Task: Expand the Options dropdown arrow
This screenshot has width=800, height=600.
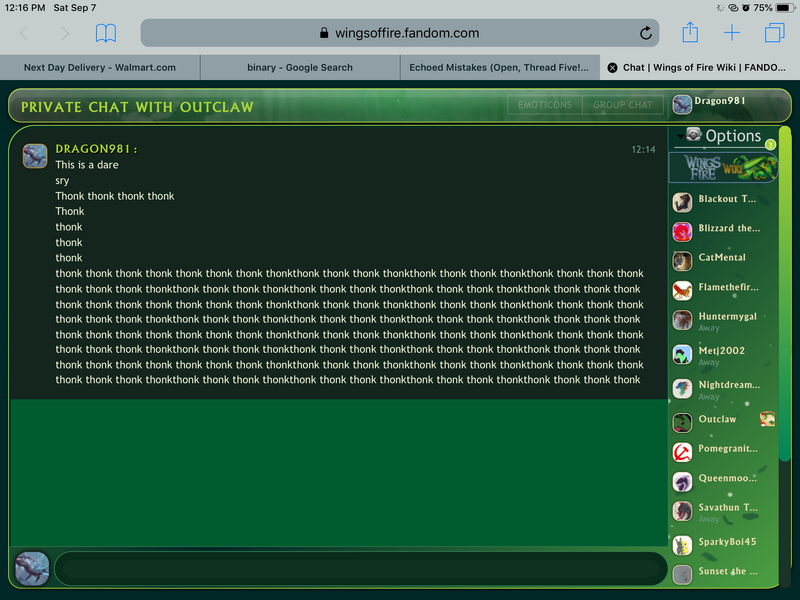Action: click(680, 137)
